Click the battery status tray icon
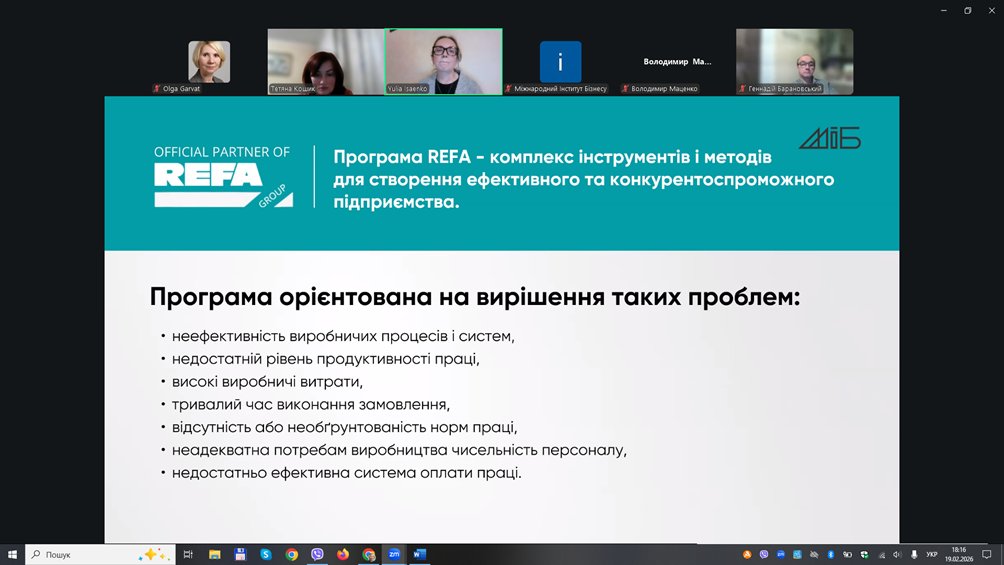1004x565 pixels. pyautogui.click(x=847, y=554)
